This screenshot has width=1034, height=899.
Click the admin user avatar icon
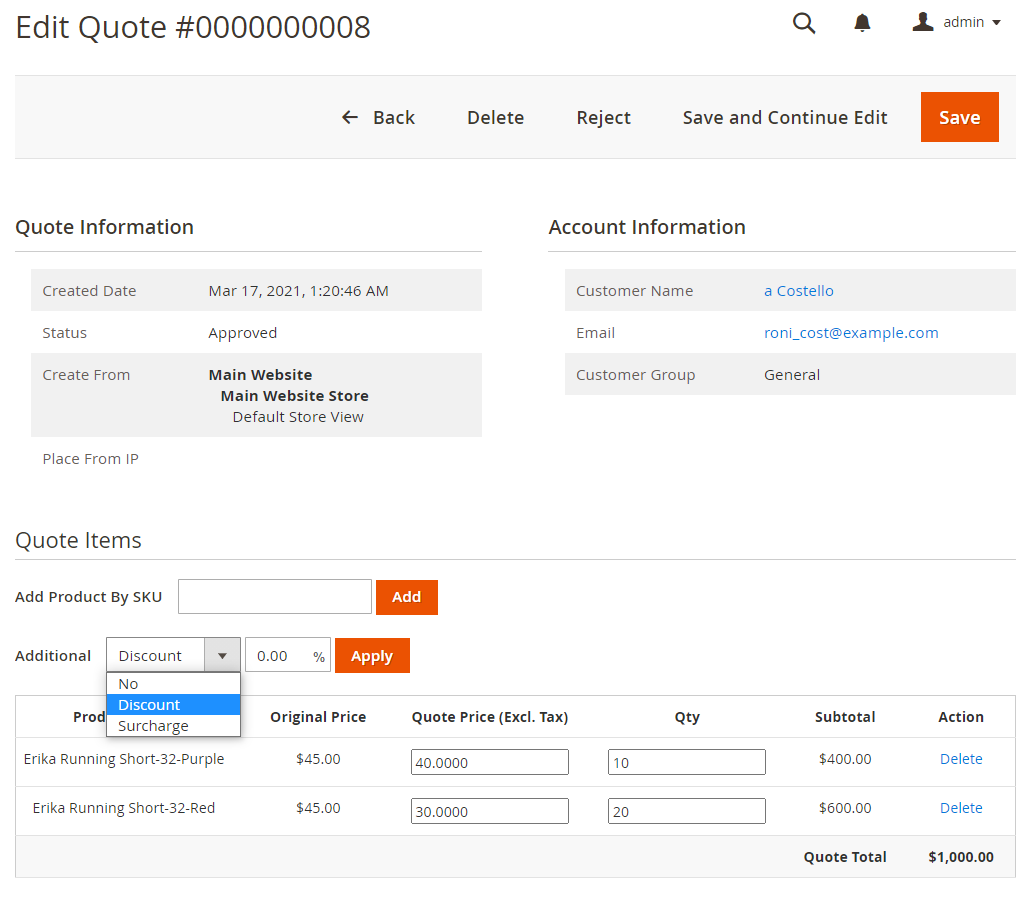coord(922,22)
